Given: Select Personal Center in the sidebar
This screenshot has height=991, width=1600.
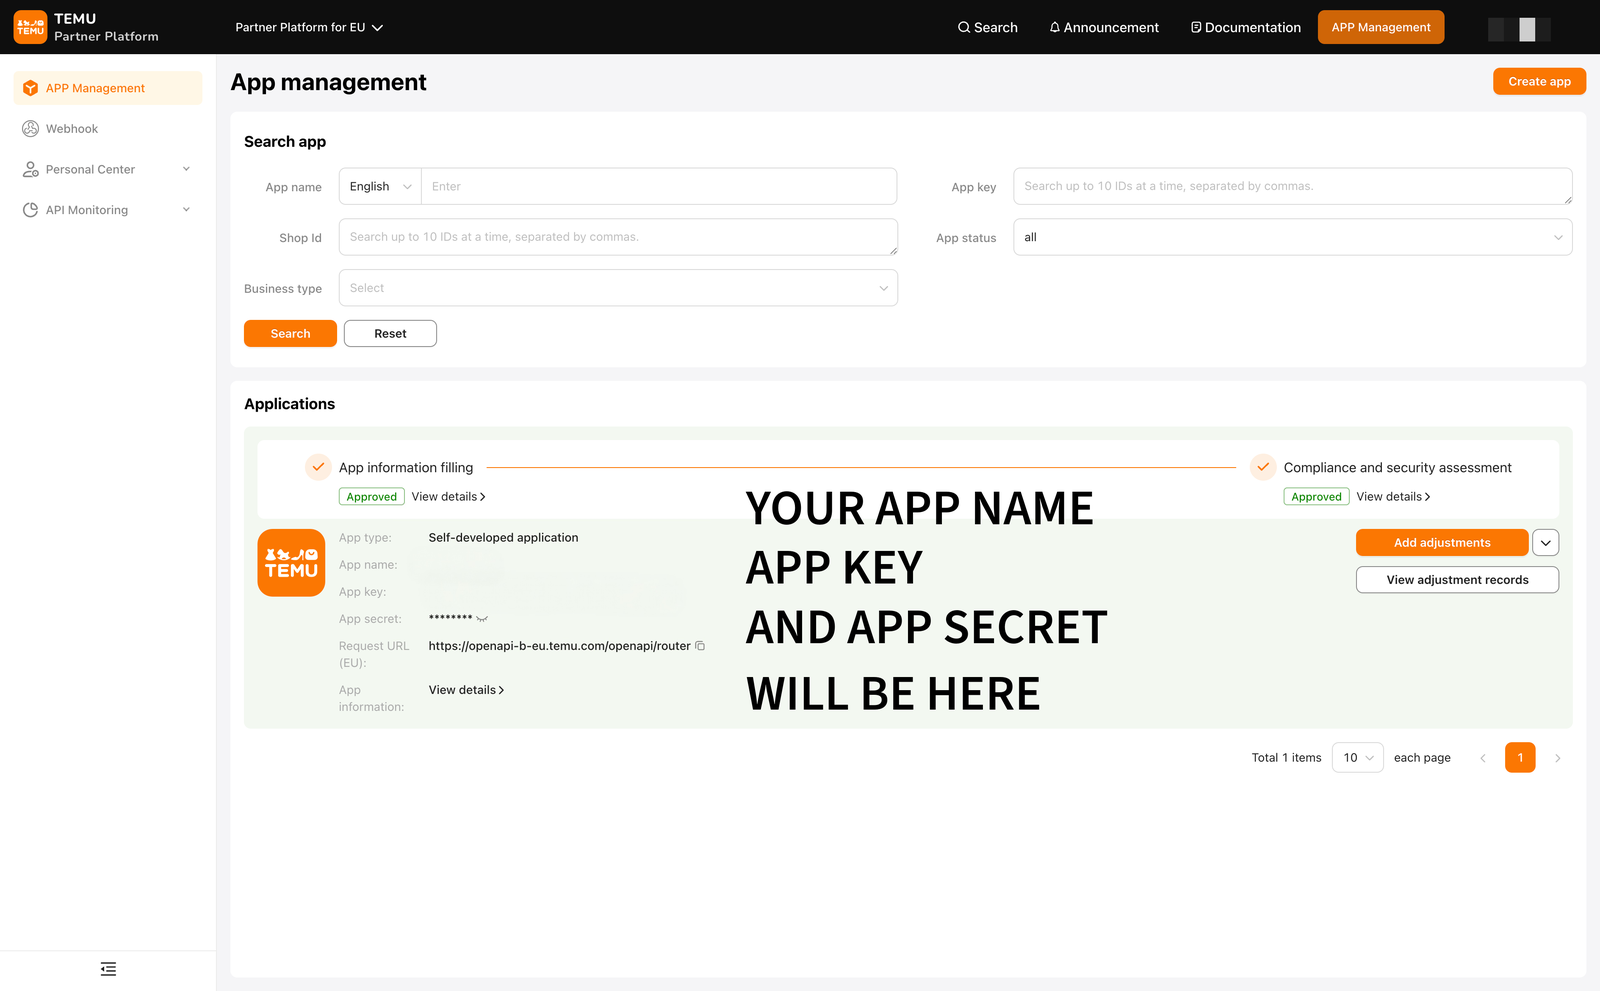Looking at the screenshot, I should point(108,169).
